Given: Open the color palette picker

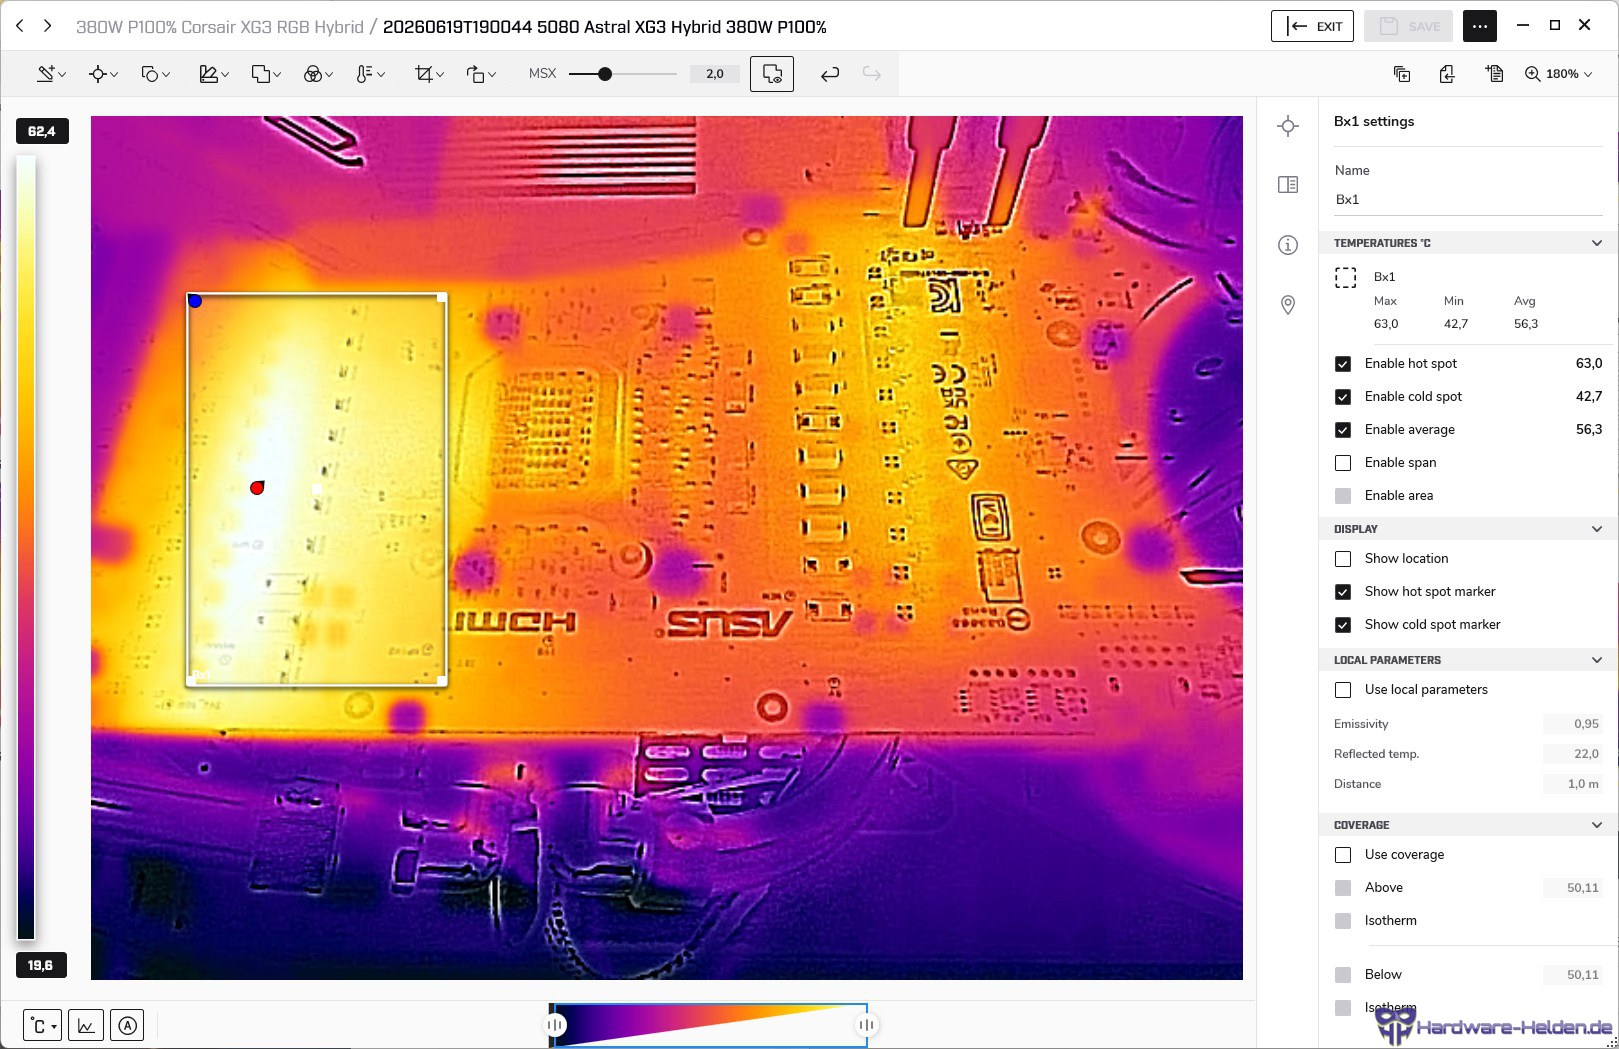Looking at the screenshot, I should (x=318, y=74).
